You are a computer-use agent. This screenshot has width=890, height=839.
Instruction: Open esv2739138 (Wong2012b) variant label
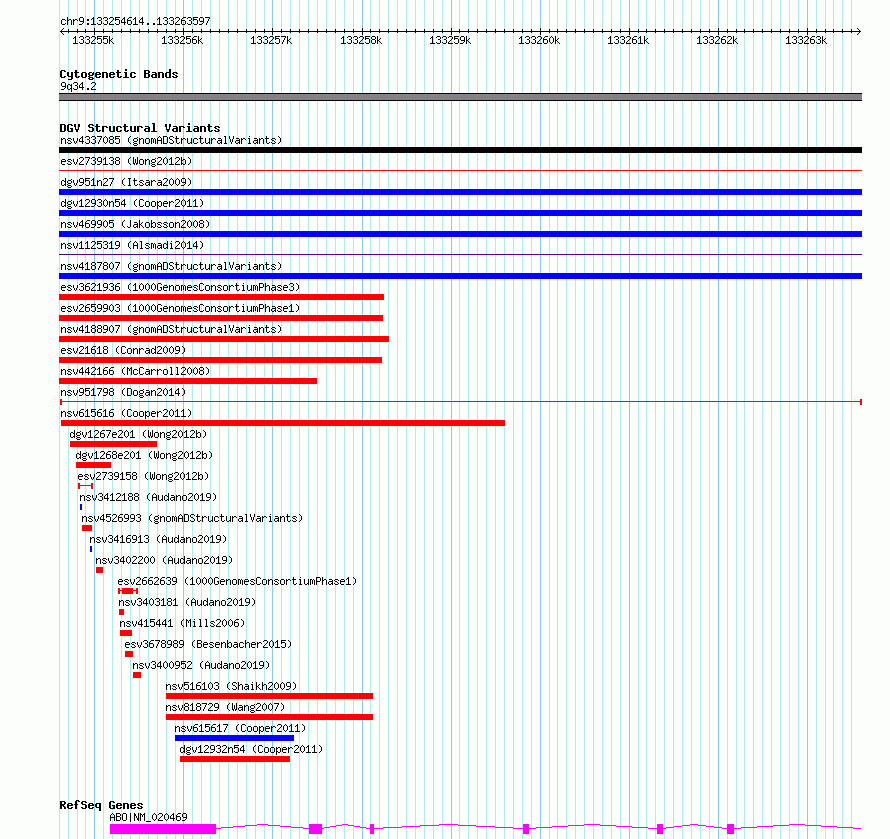pos(126,161)
